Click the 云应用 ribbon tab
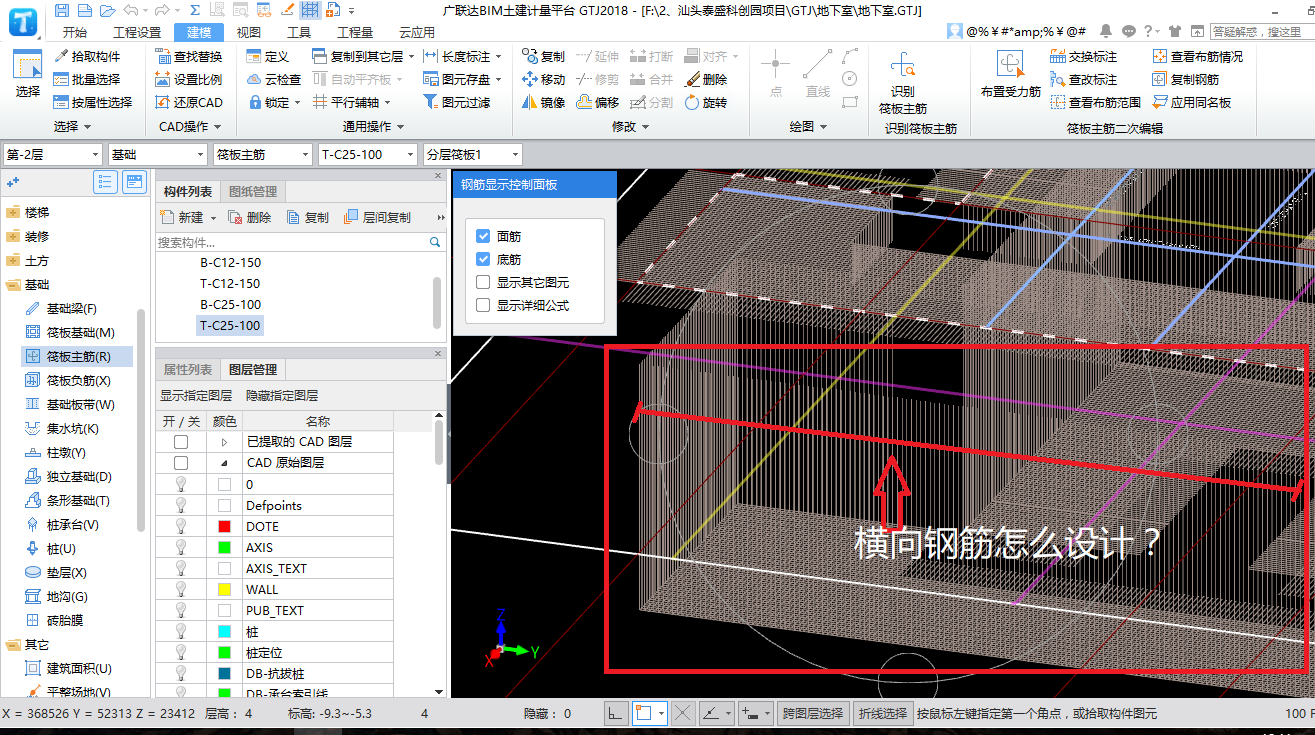 tap(416, 32)
